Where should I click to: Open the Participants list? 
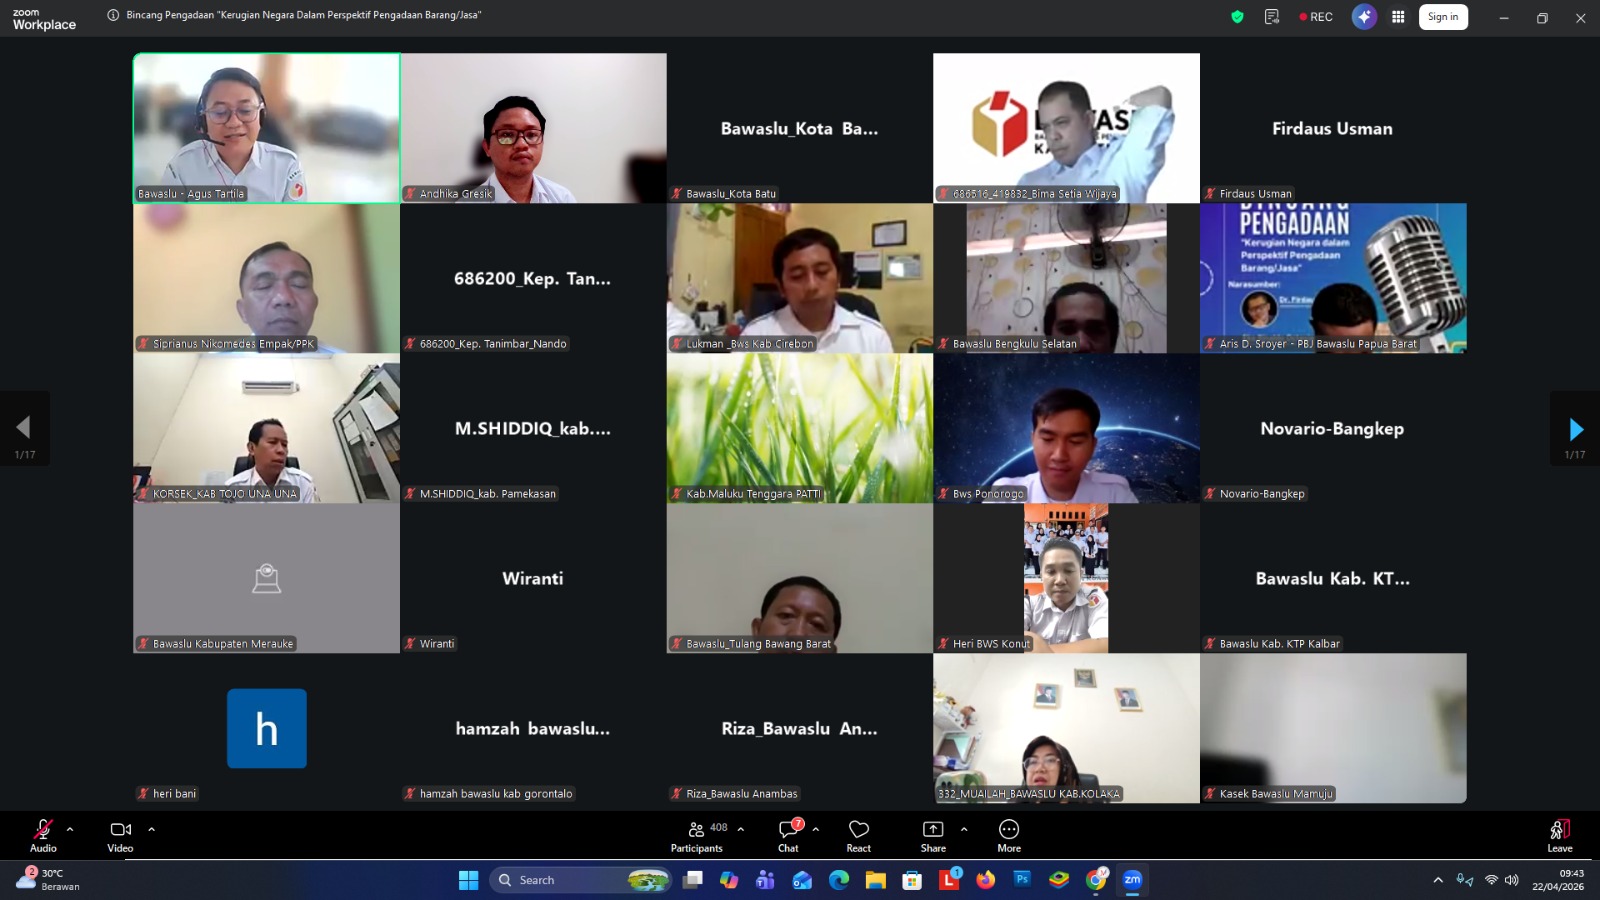coord(697,834)
